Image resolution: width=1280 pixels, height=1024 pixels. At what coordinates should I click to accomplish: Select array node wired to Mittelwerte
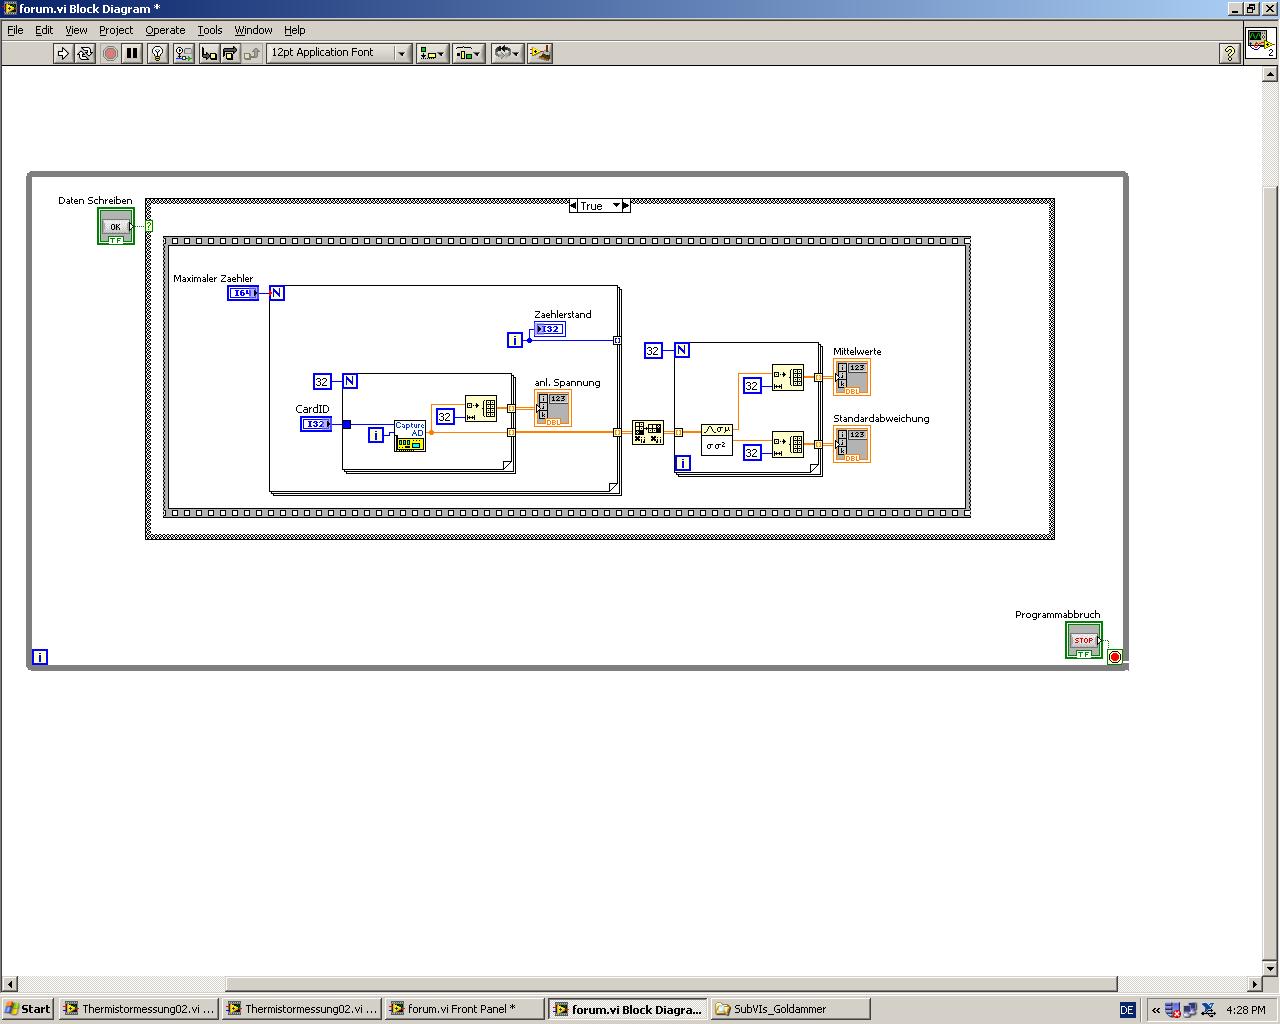[x=788, y=377]
